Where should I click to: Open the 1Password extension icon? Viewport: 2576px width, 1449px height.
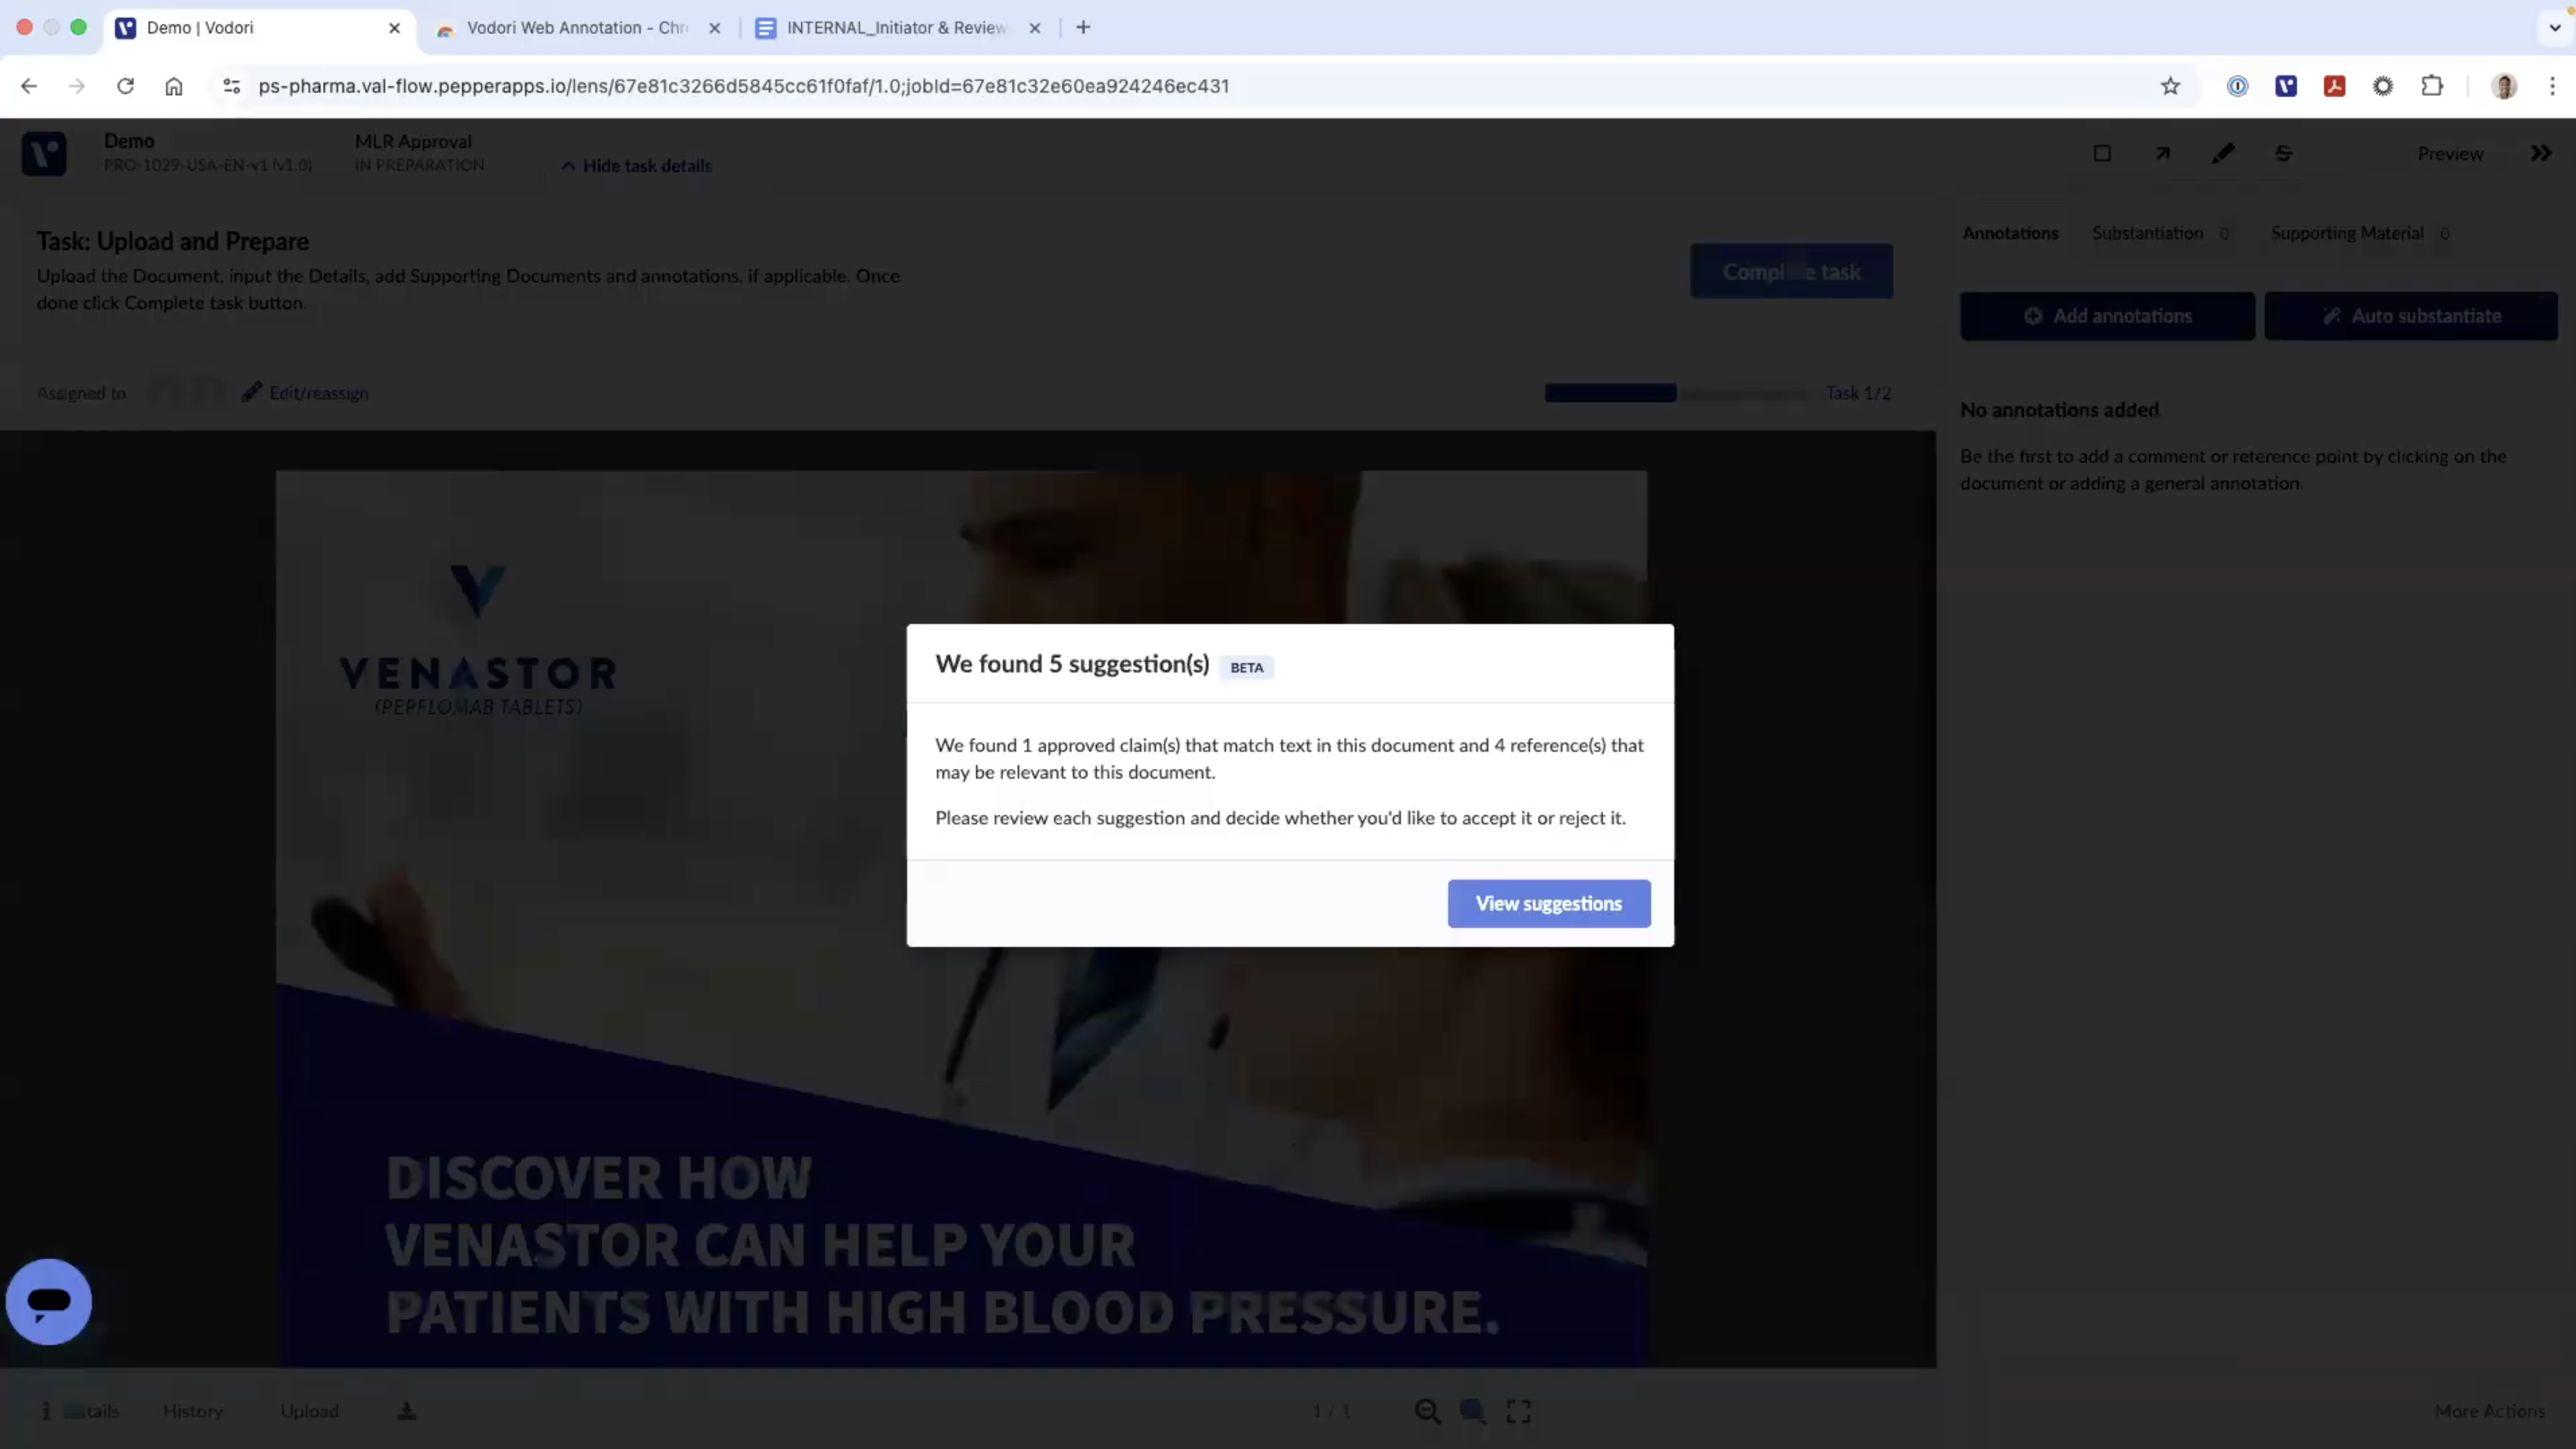coord(2238,86)
